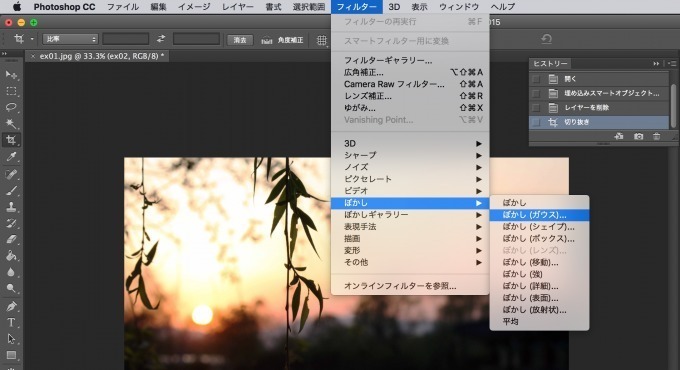Open フィルターギャラリー... menu item
Viewport: 680px width, 370px height.
[410, 60]
